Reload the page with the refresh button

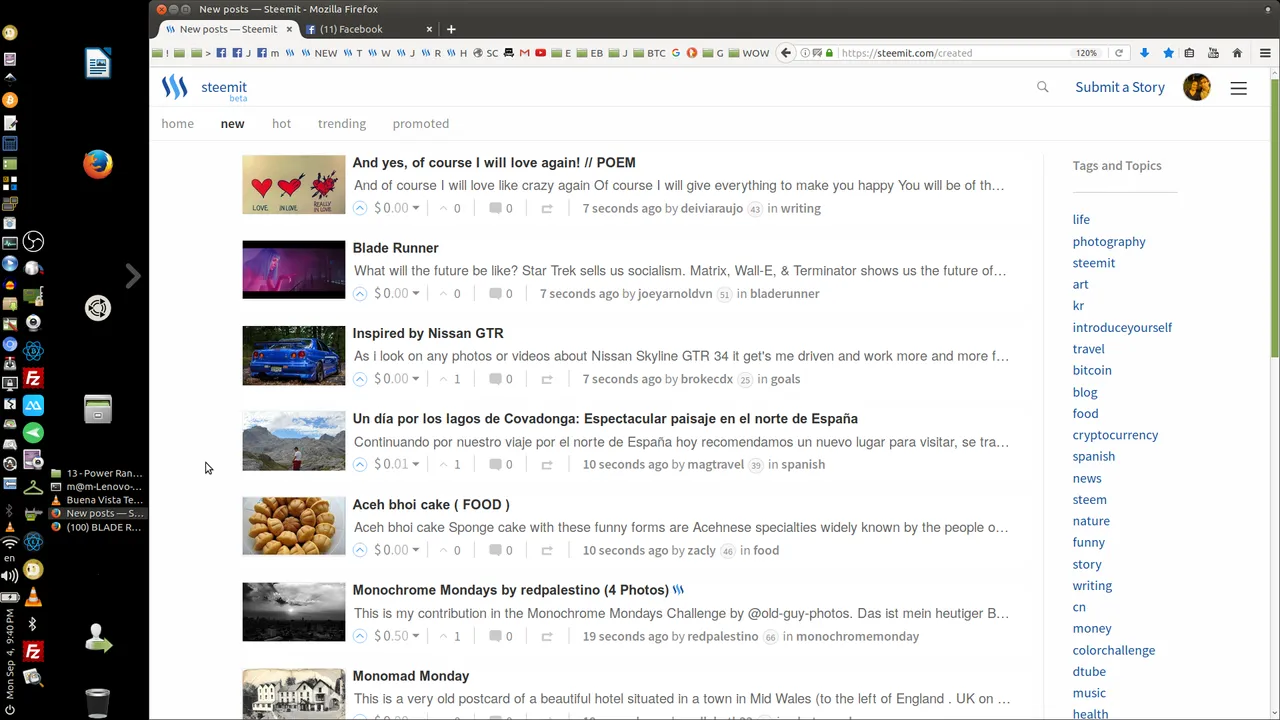click(1118, 53)
